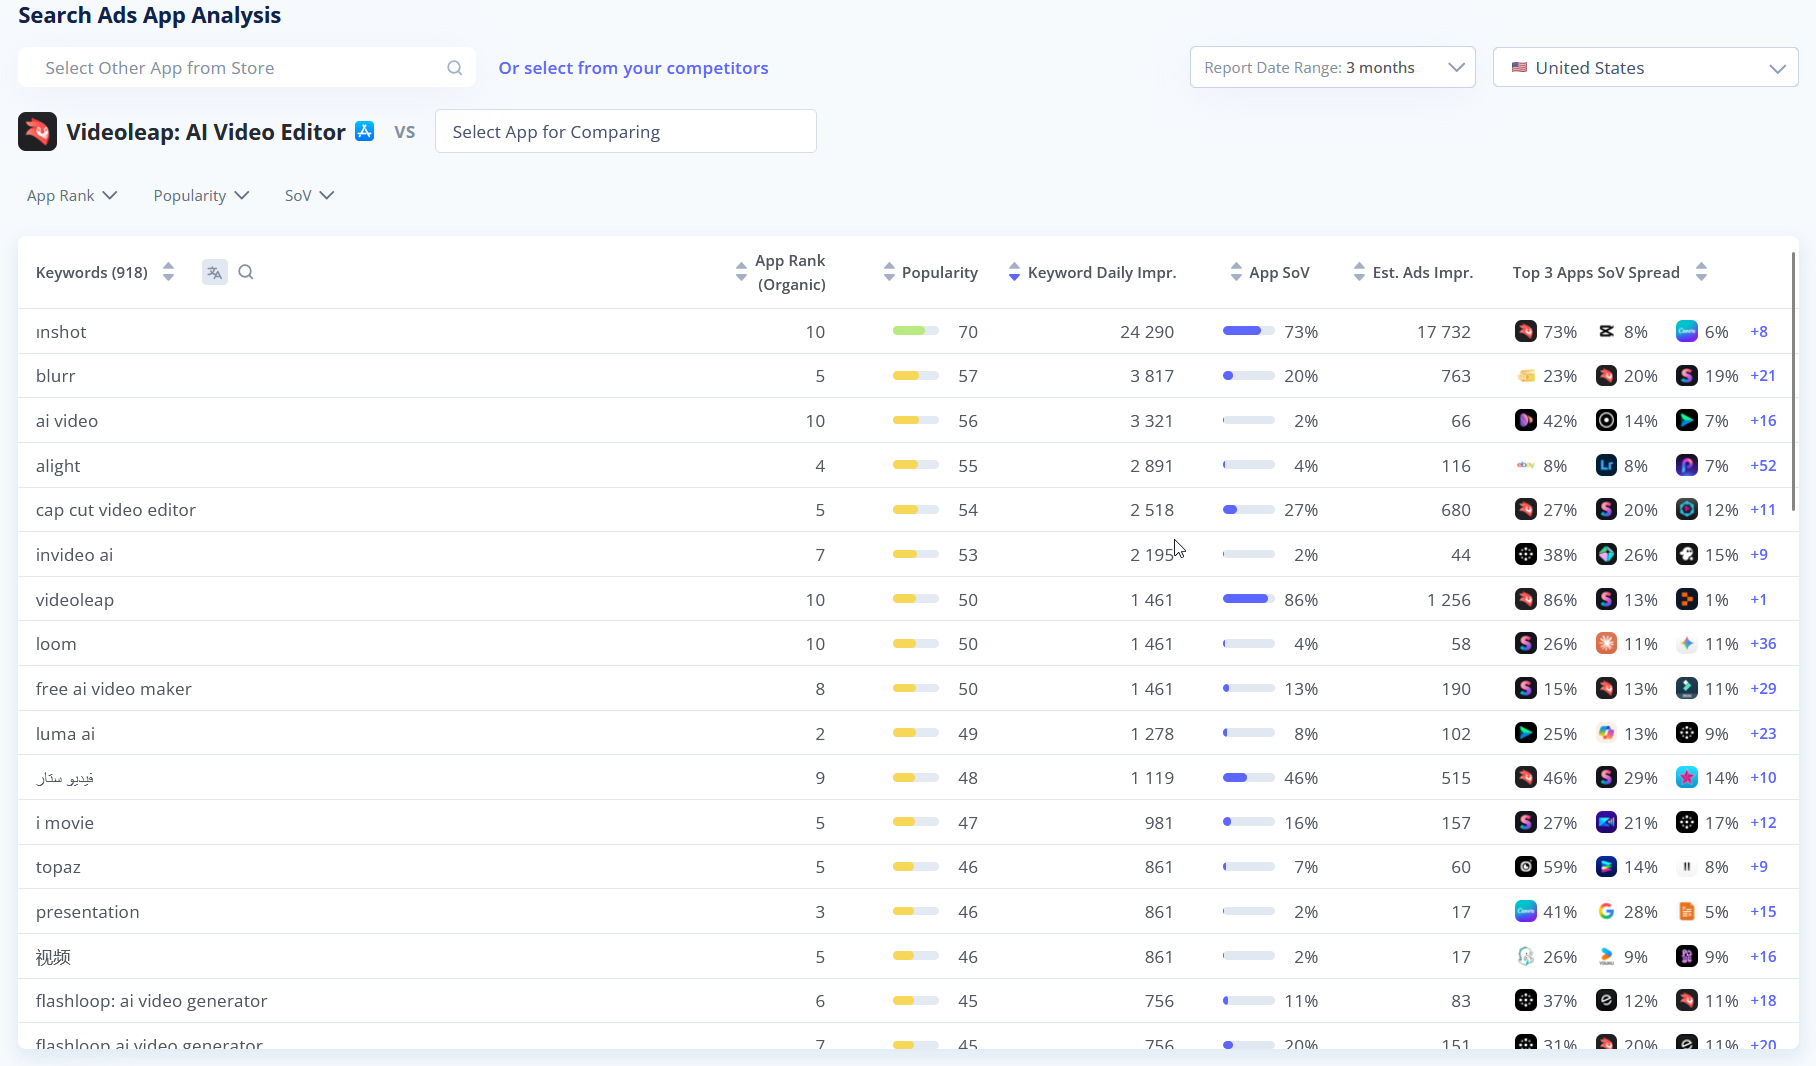Click the Videoleap app logo icon
The width and height of the screenshot is (1816, 1066).
(37, 132)
